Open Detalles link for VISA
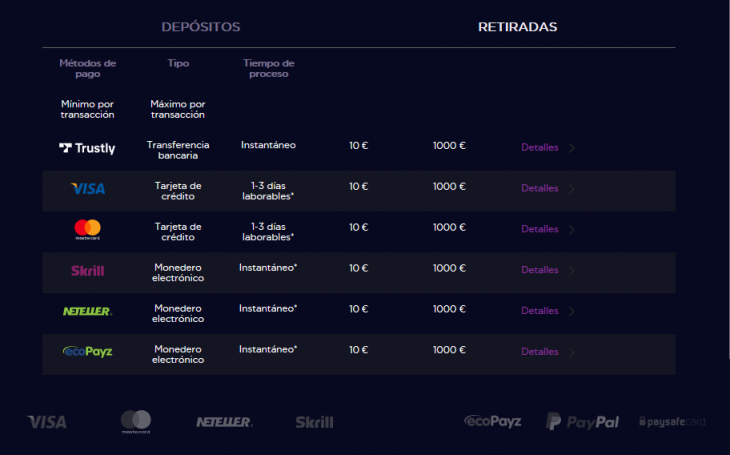The height and width of the screenshot is (455, 730). (540, 188)
